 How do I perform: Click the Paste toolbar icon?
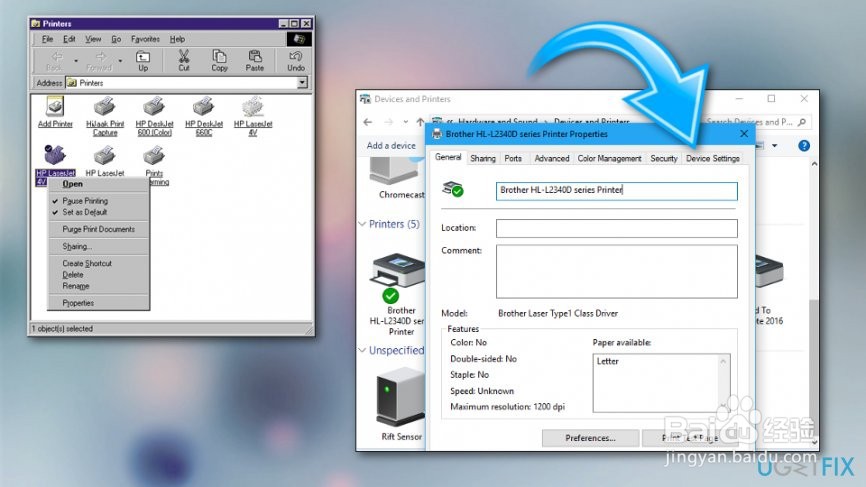click(255, 61)
